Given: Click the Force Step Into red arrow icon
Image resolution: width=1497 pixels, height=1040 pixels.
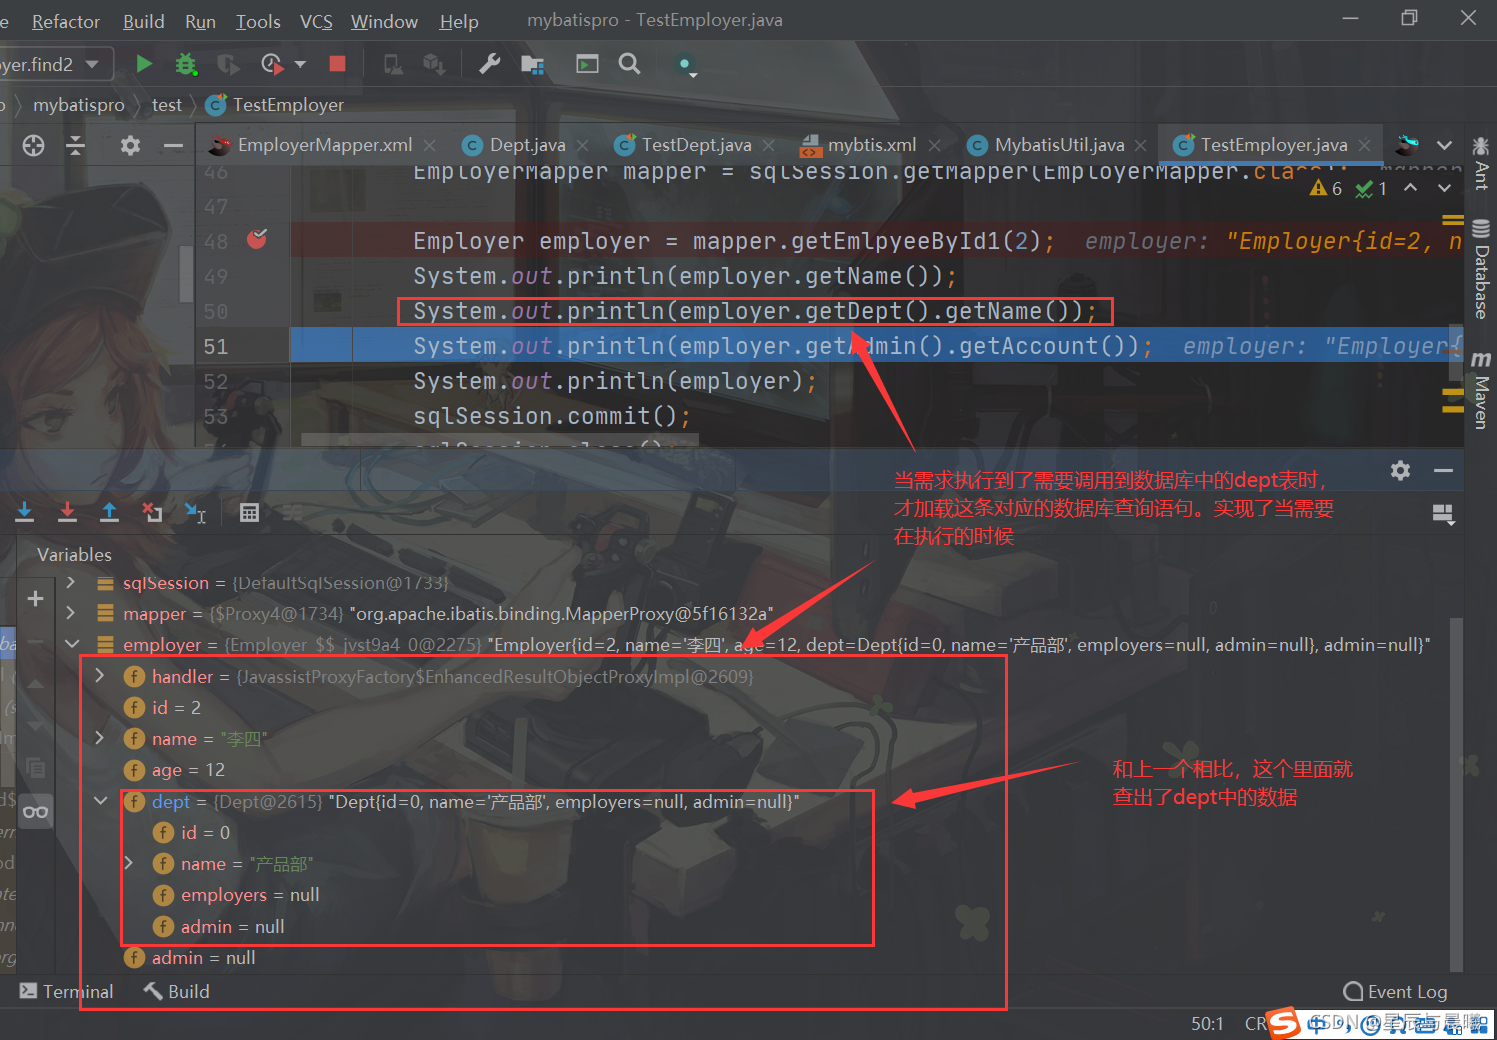Looking at the screenshot, I should (x=67, y=512).
